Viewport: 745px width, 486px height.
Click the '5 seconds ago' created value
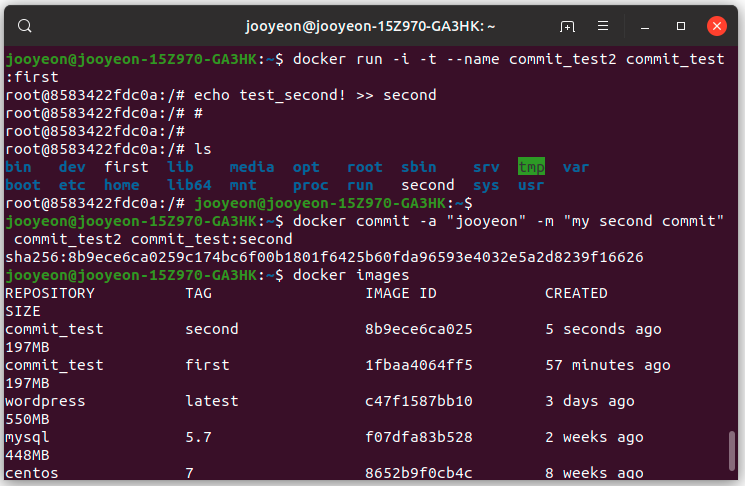(603, 329)
